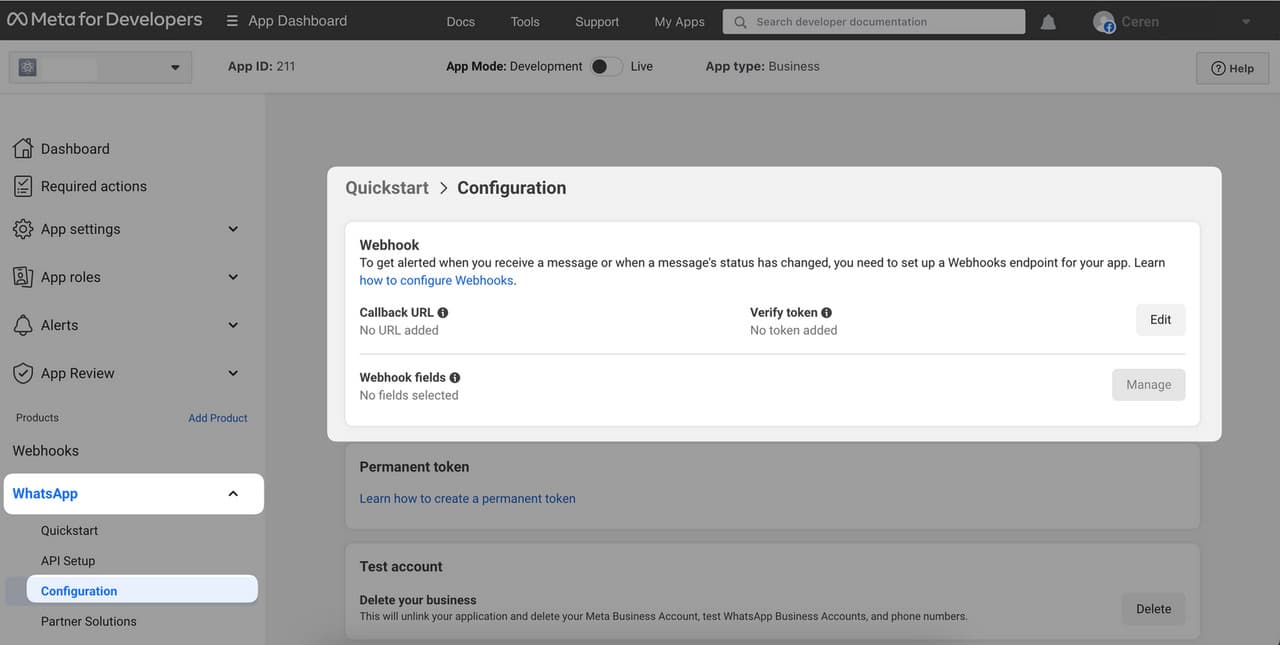
Task: Open 'Learn how to create a permanent token' link
Action: tap(467, 499)
